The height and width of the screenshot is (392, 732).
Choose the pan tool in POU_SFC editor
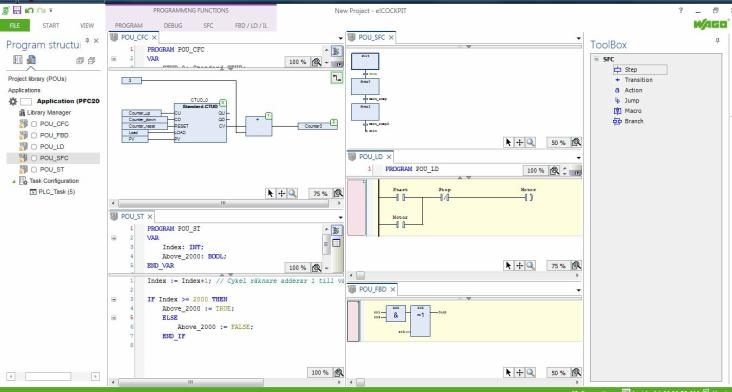[x=520, y=142]
